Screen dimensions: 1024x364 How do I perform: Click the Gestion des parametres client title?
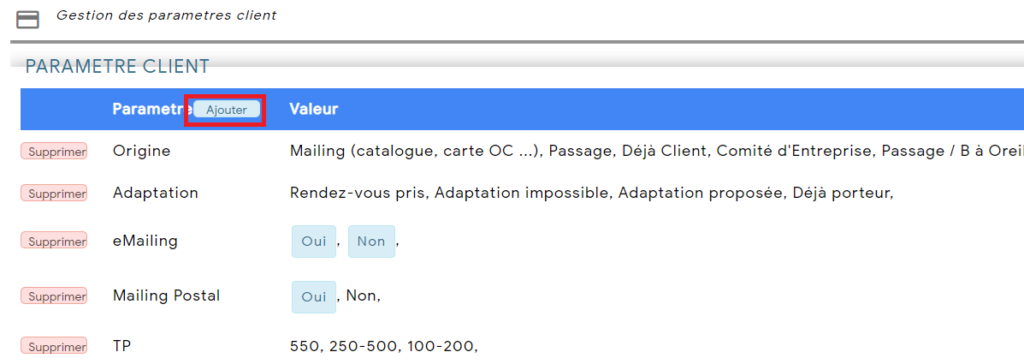coord(167,15)
